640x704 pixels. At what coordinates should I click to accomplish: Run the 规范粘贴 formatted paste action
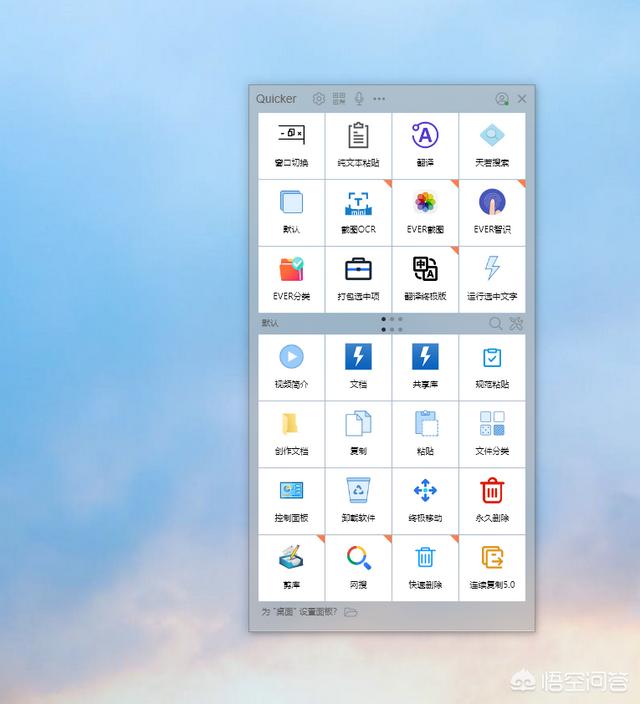point(492,368)
